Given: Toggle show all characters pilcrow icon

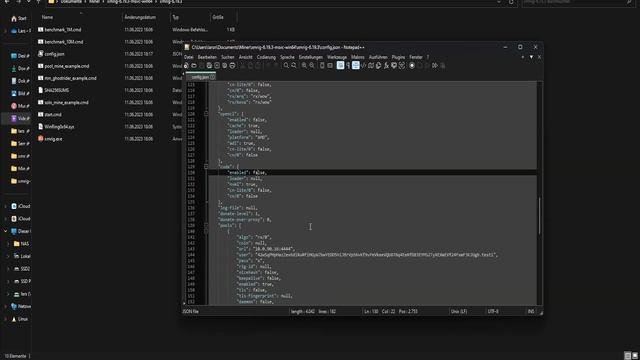Looking at the screenshot, I should 348,65.
